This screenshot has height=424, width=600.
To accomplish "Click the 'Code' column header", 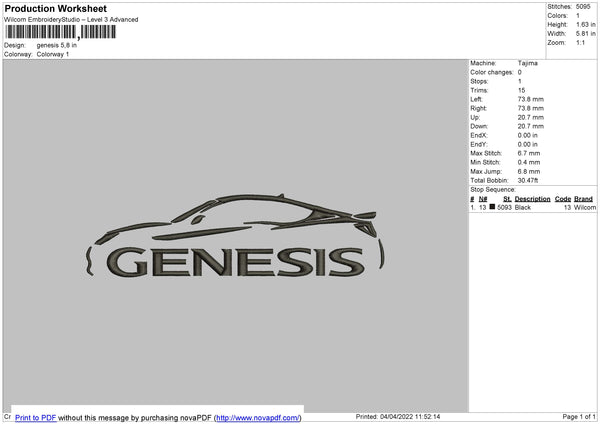I will coord(562,199).
